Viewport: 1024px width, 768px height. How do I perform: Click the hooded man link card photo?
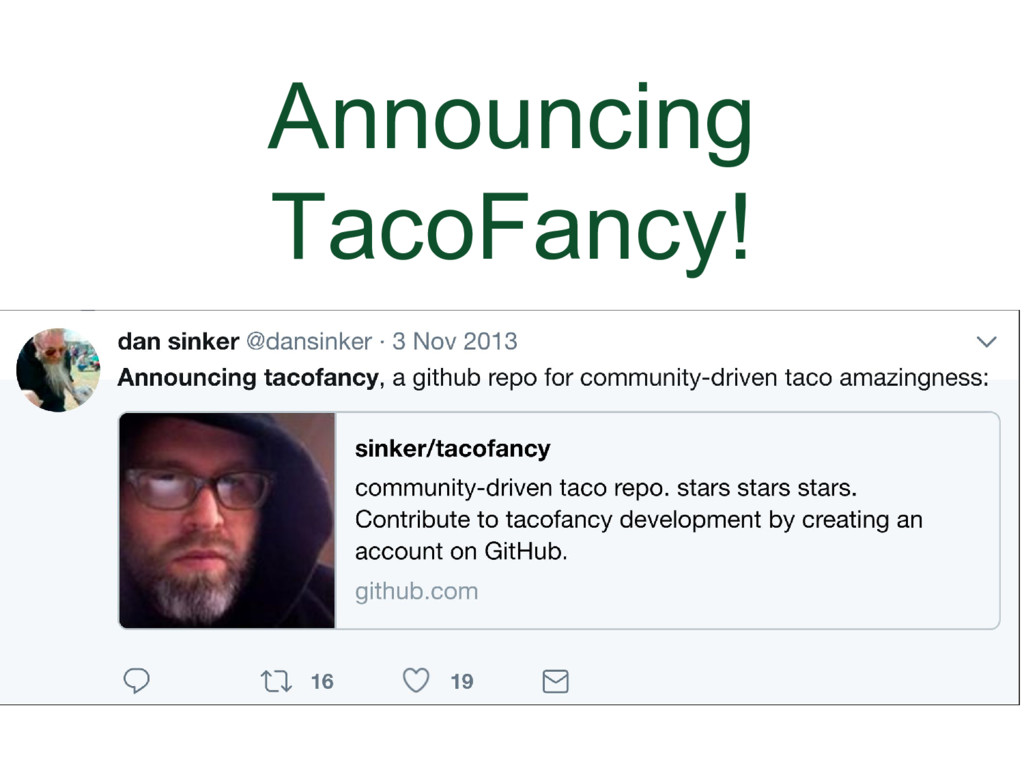227,520
